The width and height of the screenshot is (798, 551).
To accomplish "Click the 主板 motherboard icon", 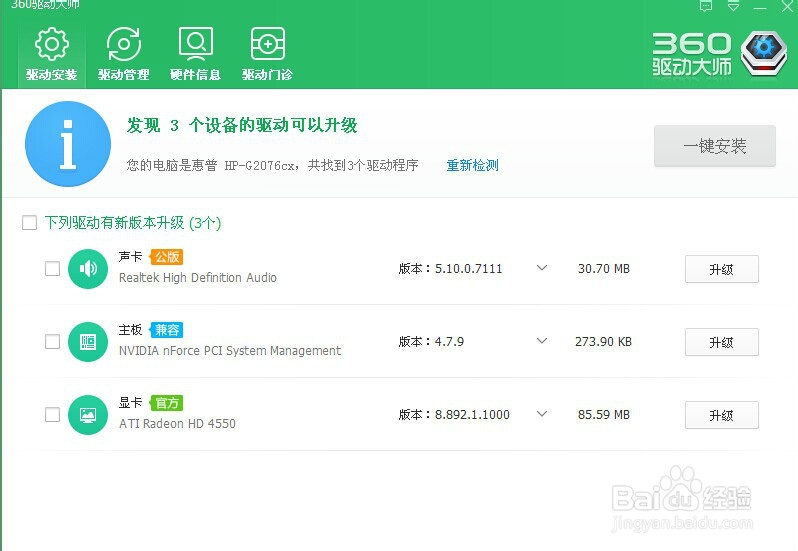I will coord(88,342).
